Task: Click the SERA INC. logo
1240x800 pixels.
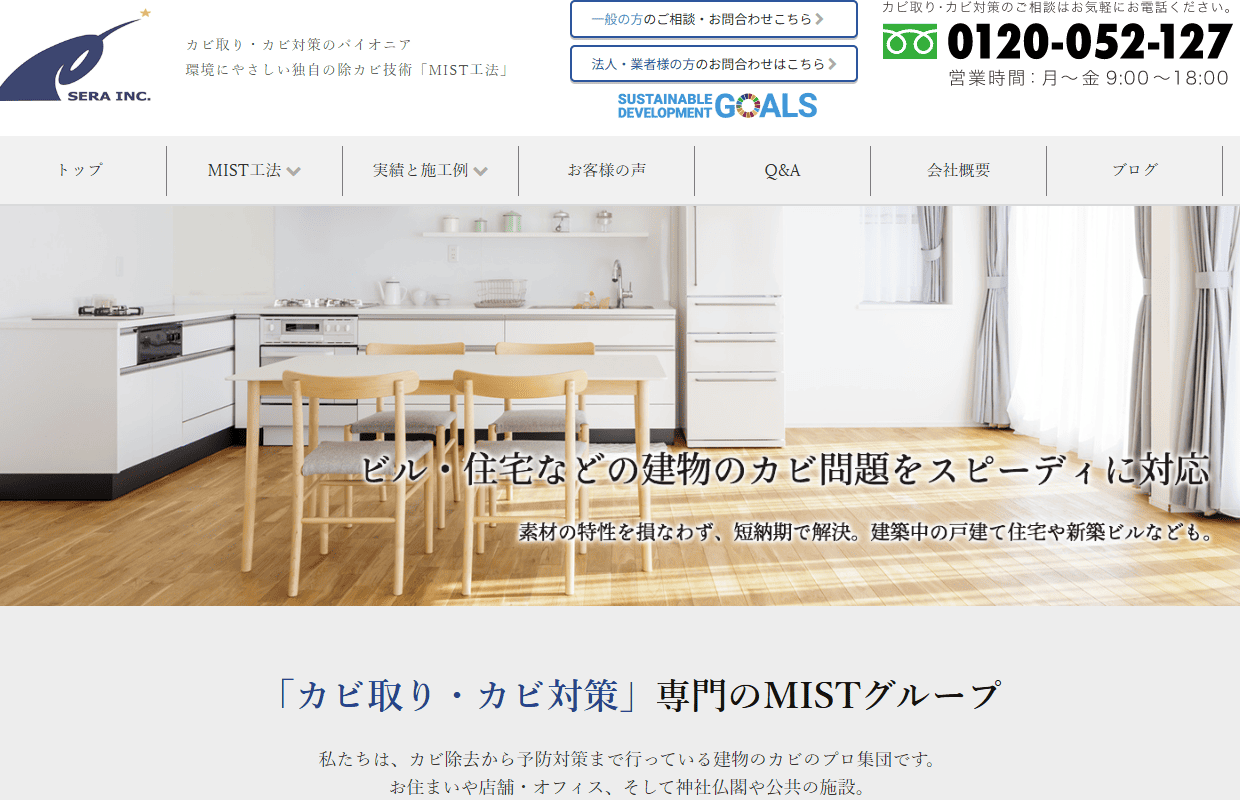Action: [x=76, y=55]
